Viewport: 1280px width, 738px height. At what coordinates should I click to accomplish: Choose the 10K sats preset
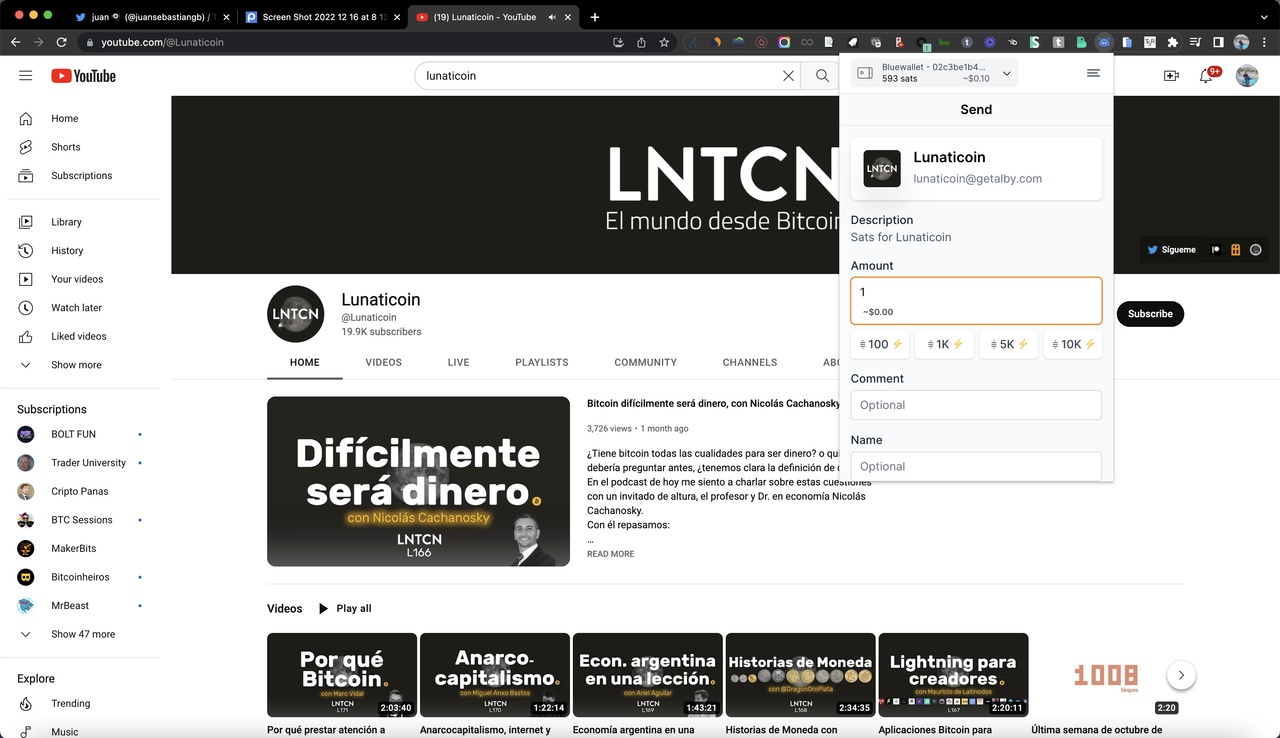pos(1072,344)
